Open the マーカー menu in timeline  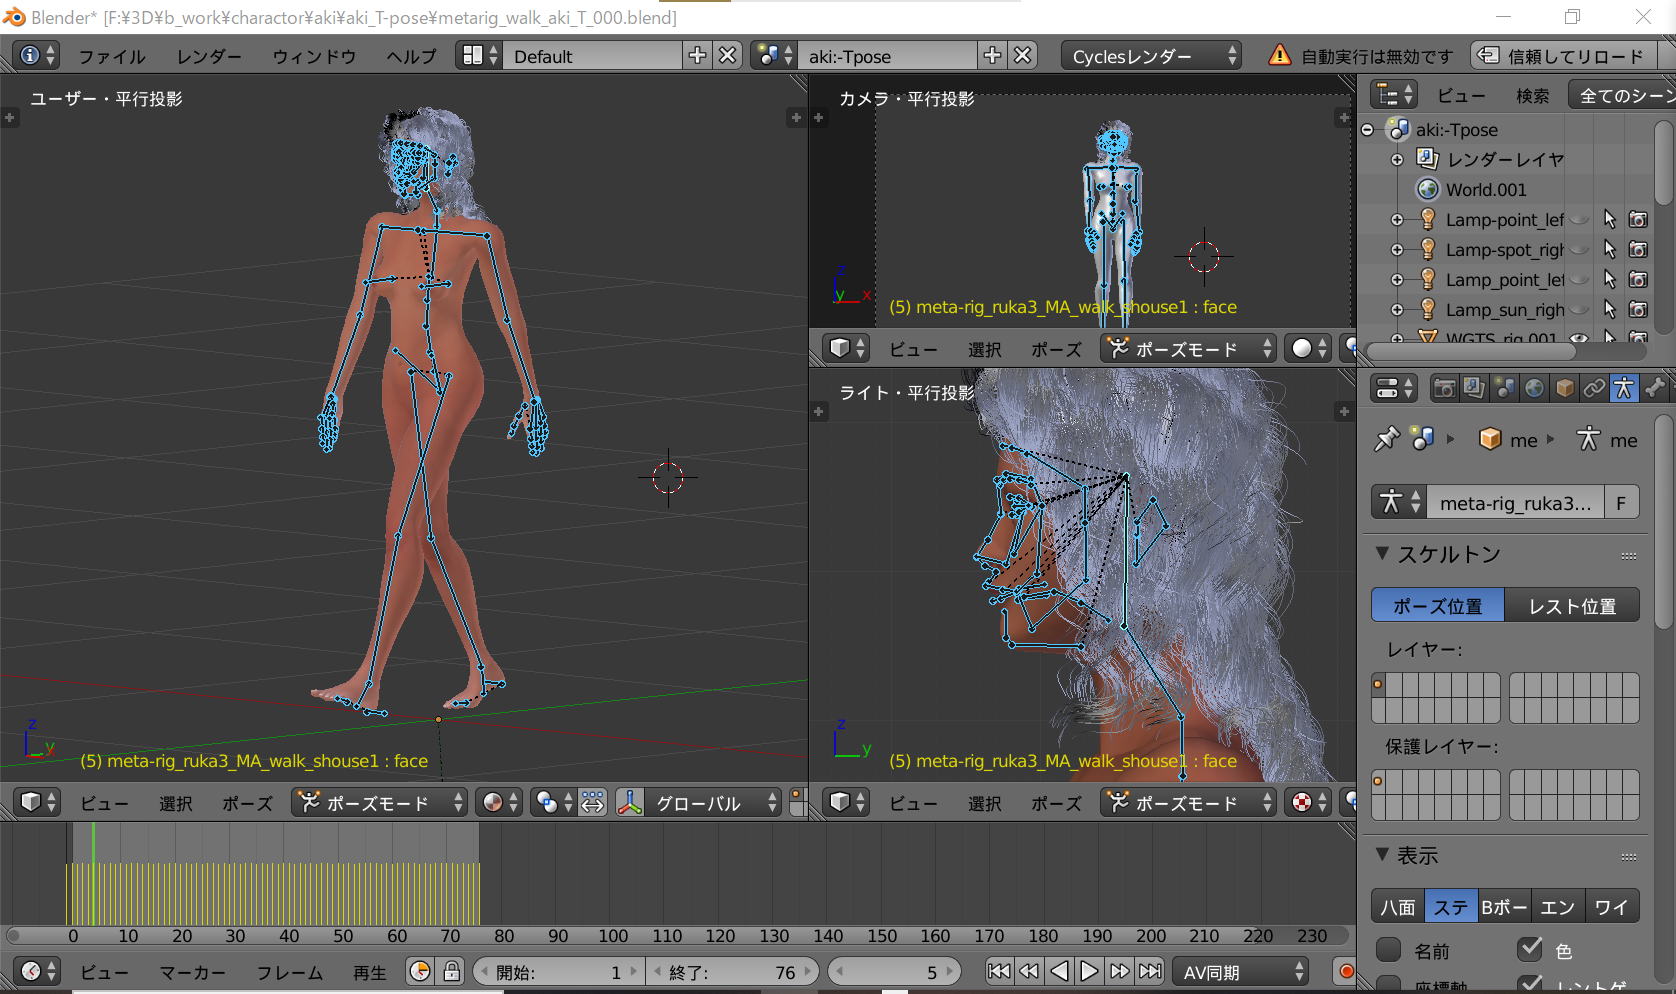(192, 972)
